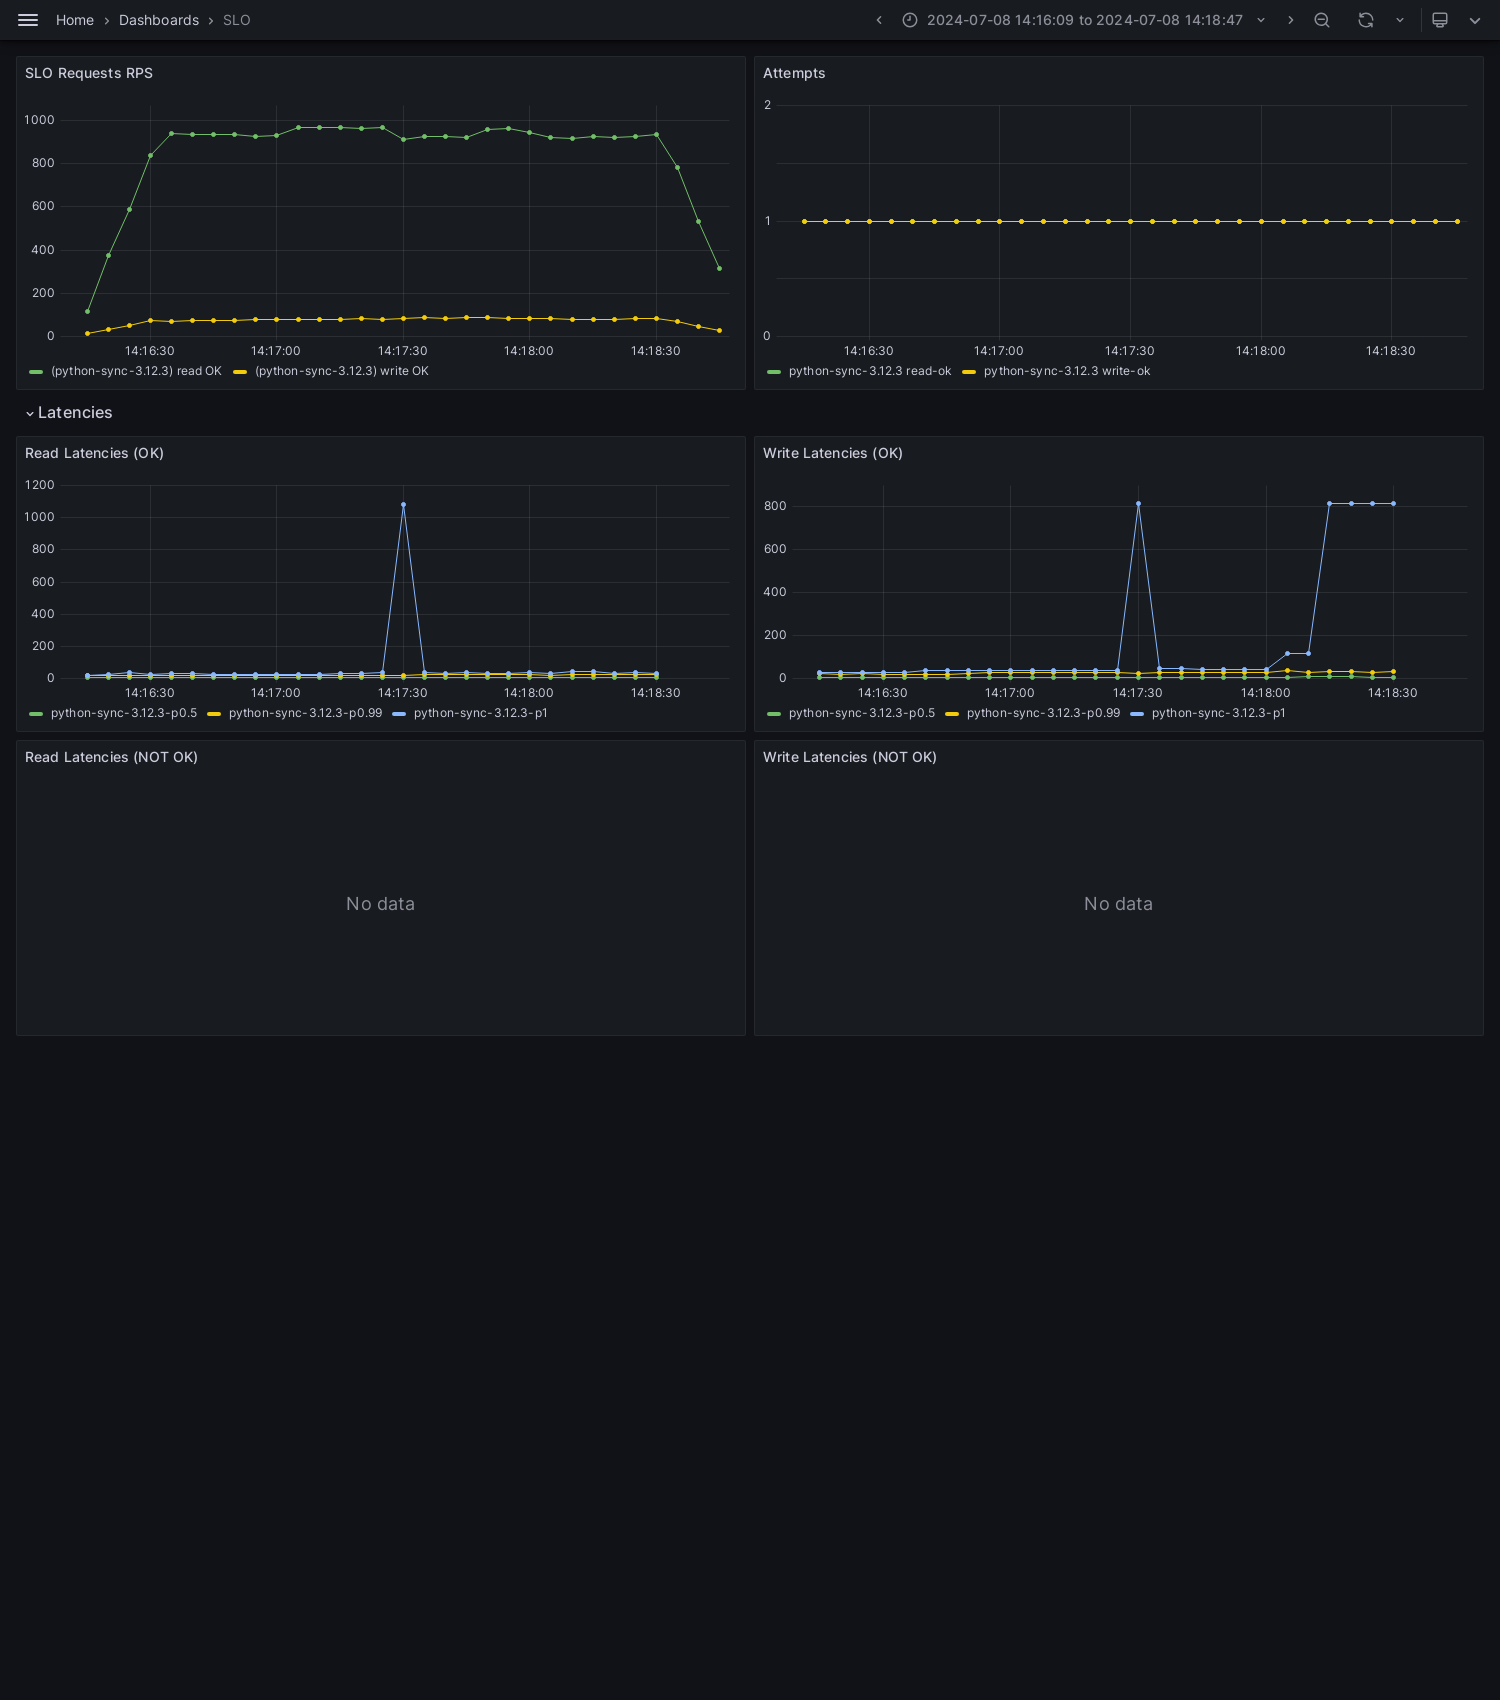Screen dimensions: 1500x1700
Task: Shift time range backward arrow
Action: coord(879,20)
